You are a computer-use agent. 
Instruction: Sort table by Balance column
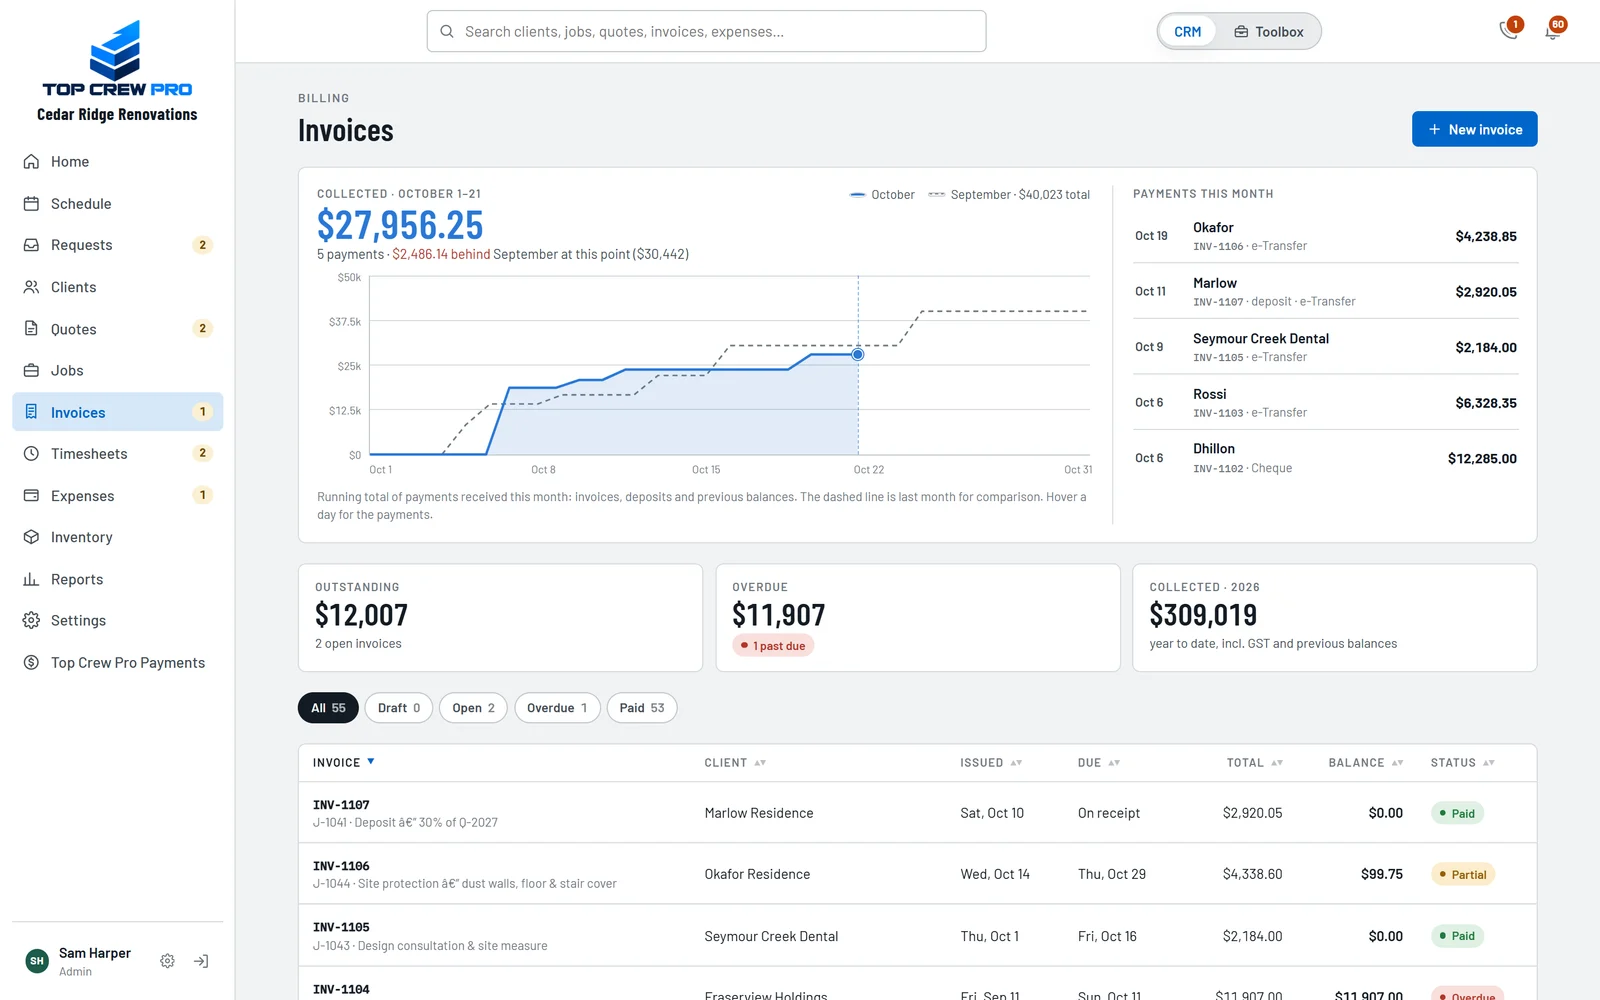coord(1366,763)
